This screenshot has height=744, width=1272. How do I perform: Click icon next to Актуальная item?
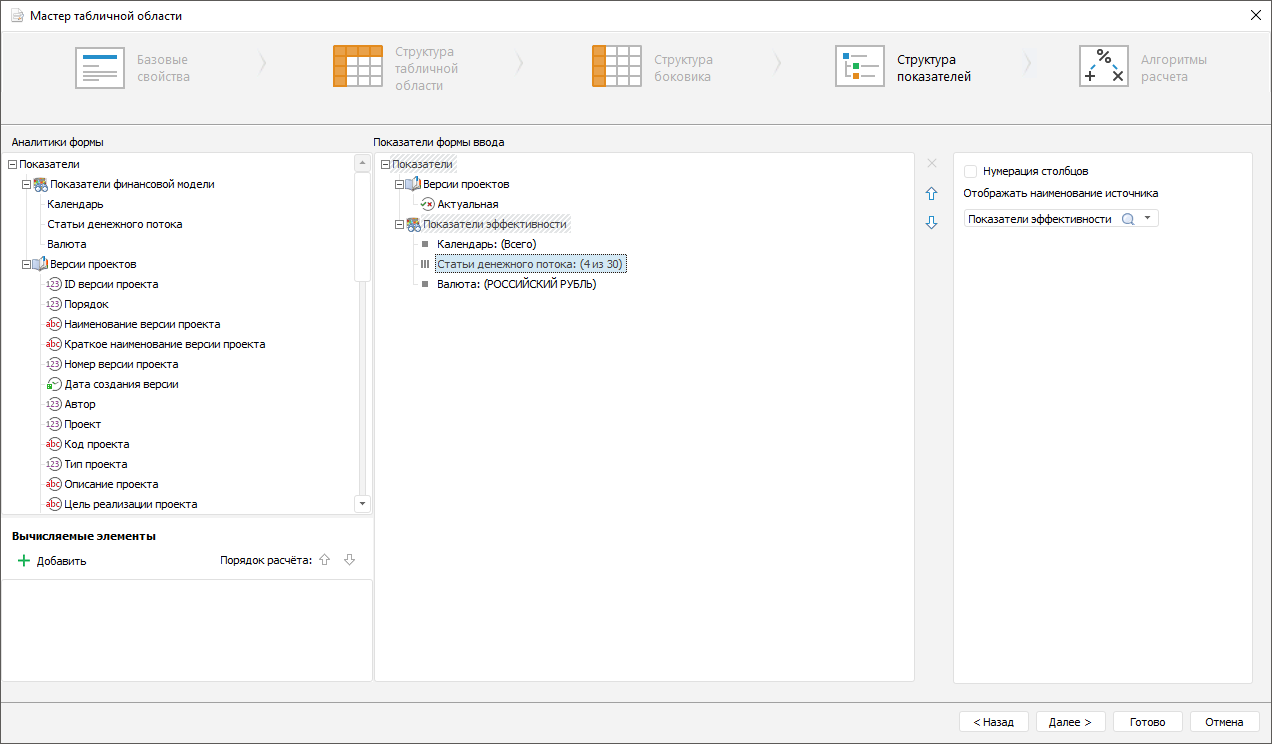click(428, 204)
